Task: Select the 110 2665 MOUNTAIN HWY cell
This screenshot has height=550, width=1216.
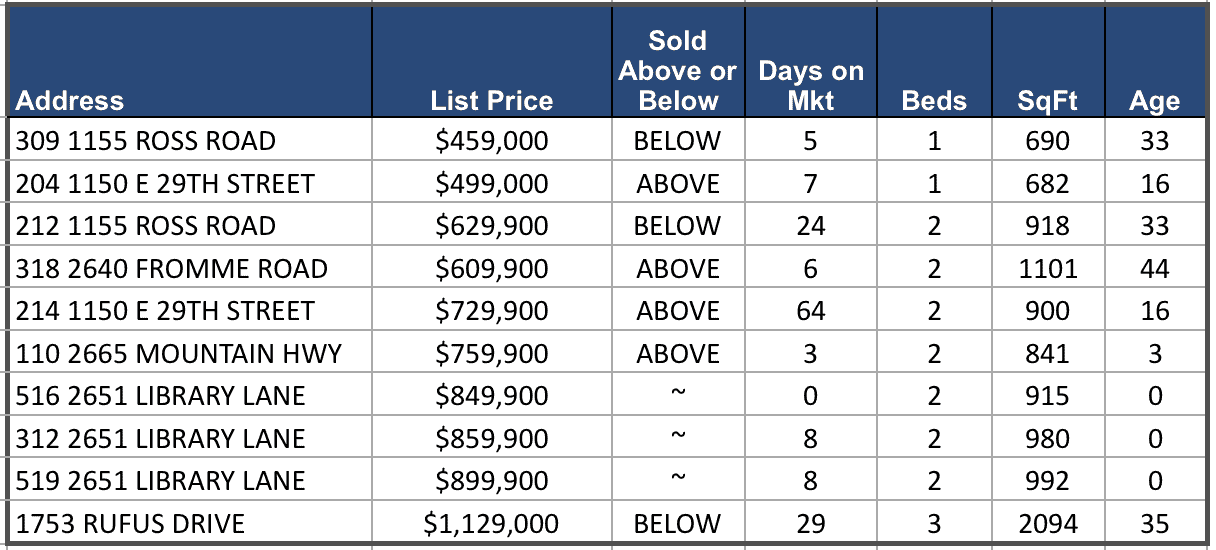Action: pyautogui.click(x=178, y=354)
